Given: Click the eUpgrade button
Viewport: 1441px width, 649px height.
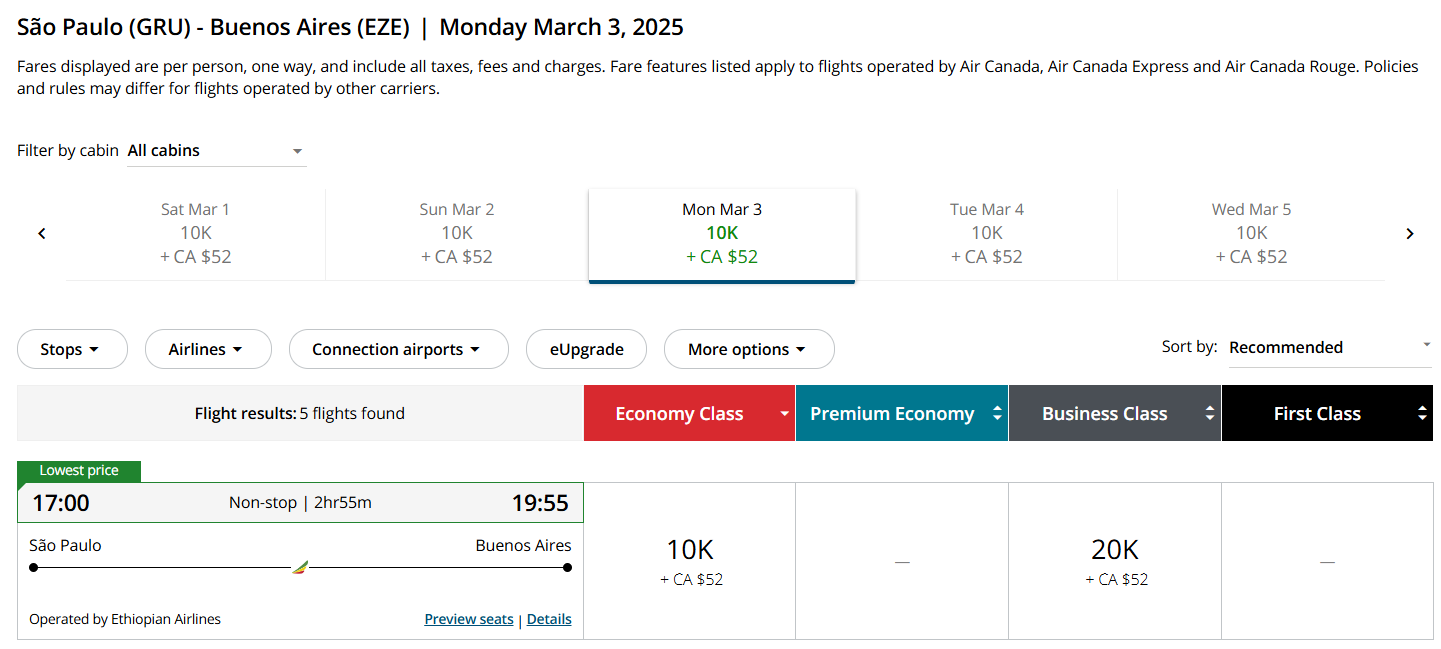Looking at the screenshot, I should point(586,349).
